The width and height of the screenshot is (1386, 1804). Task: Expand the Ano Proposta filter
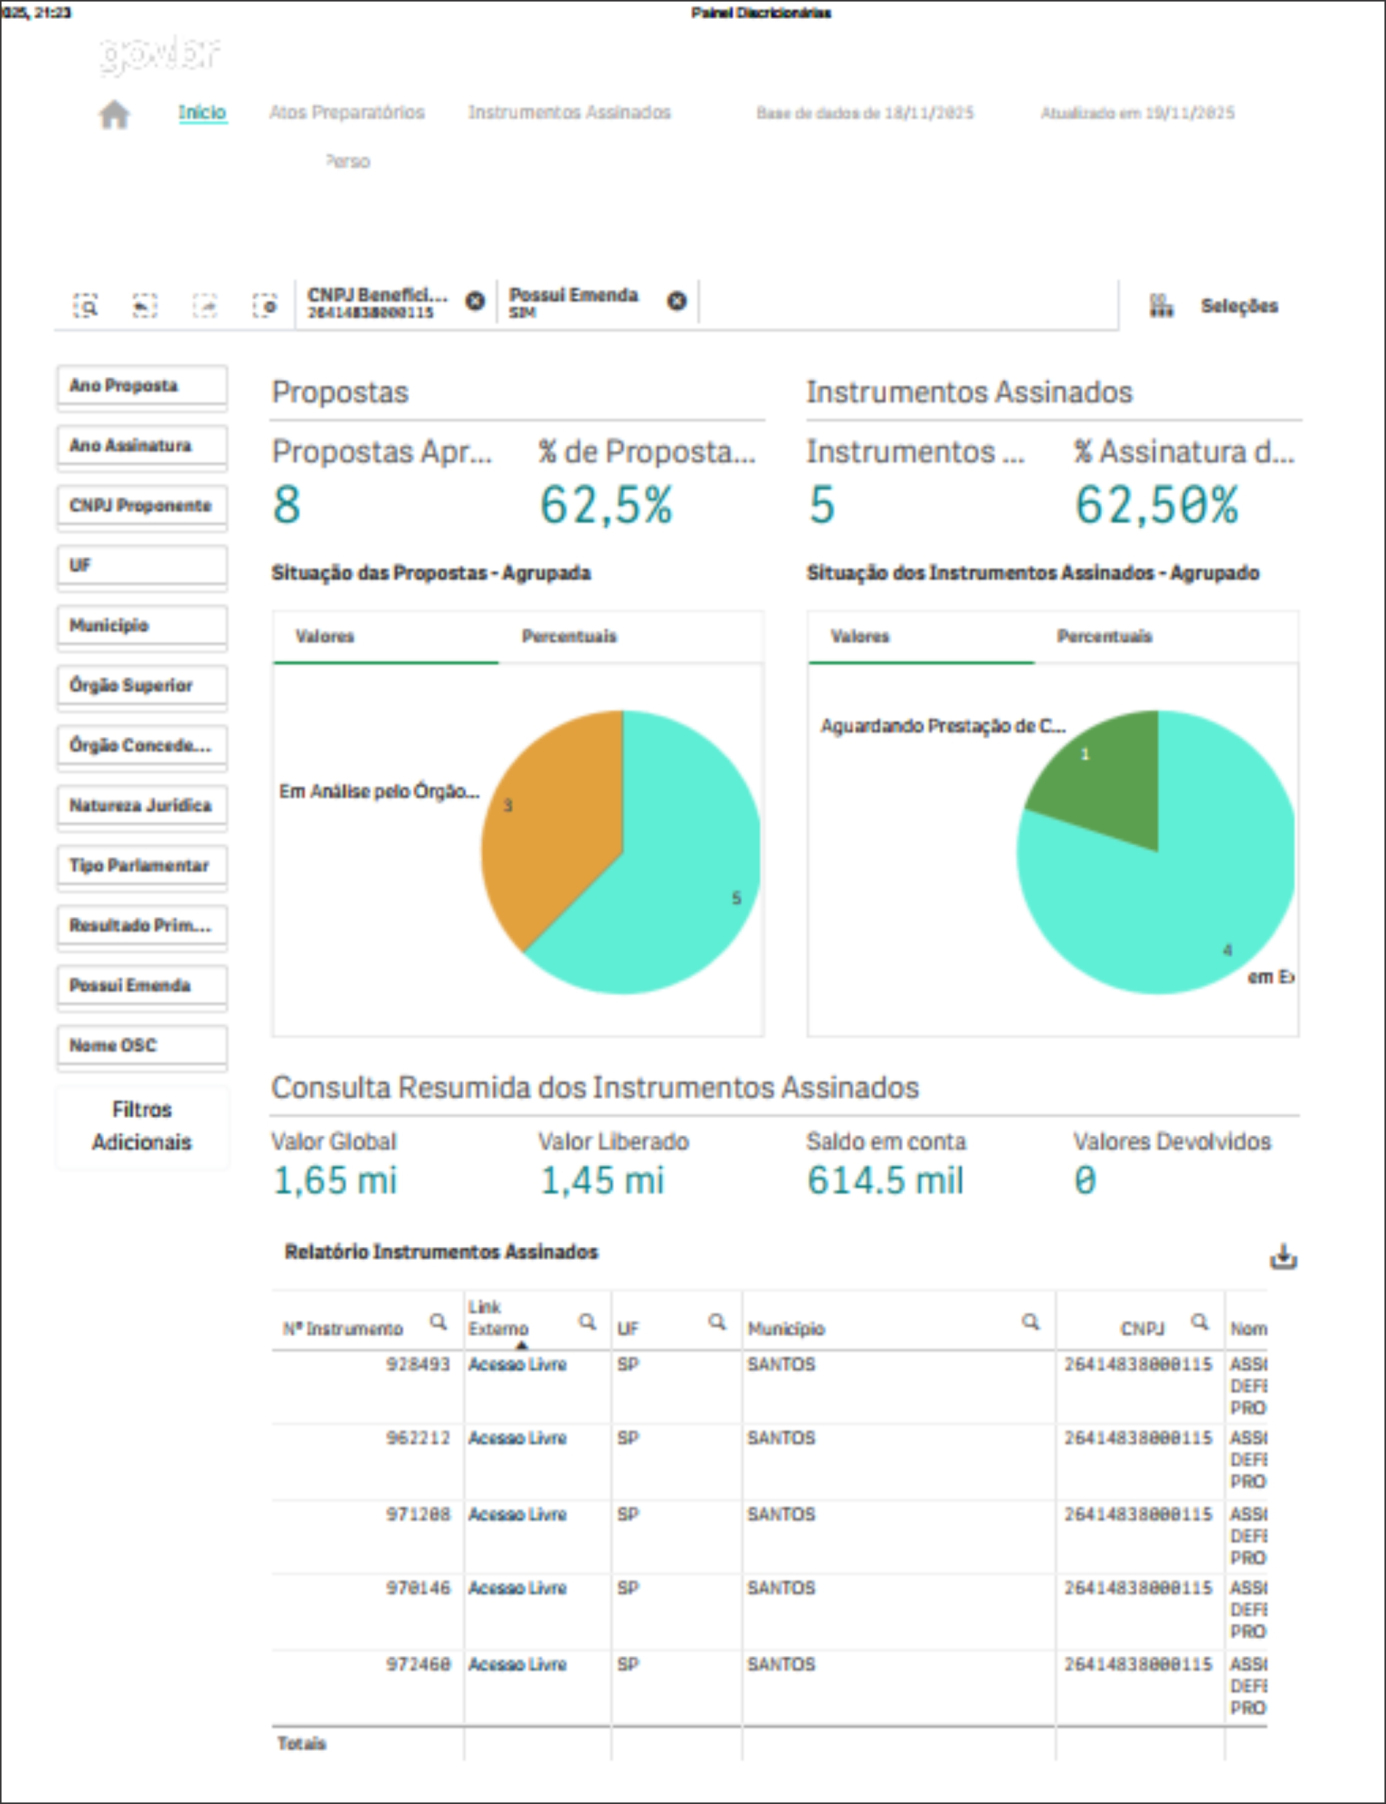click(142, 386)
